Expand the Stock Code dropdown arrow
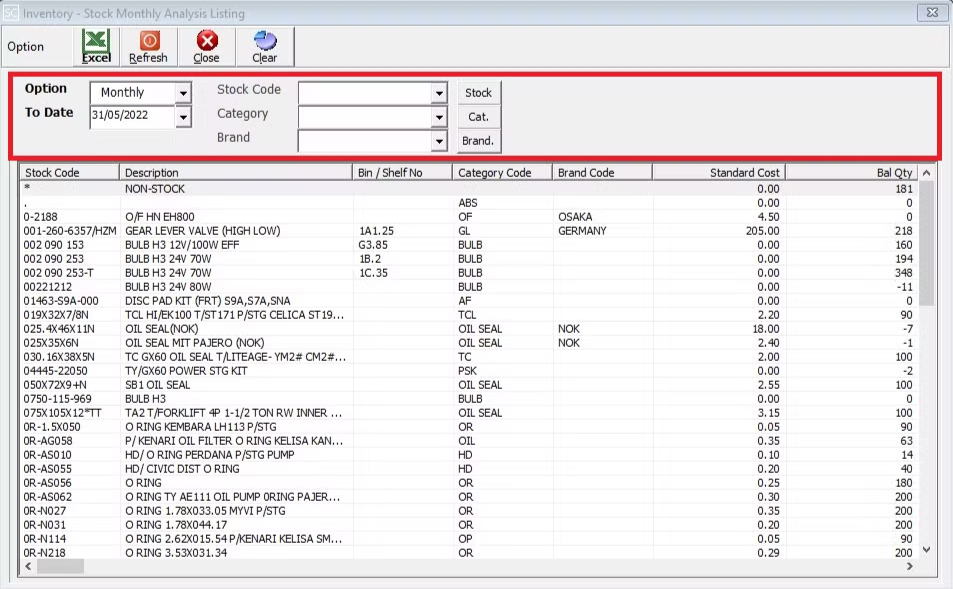 [439, 94]
